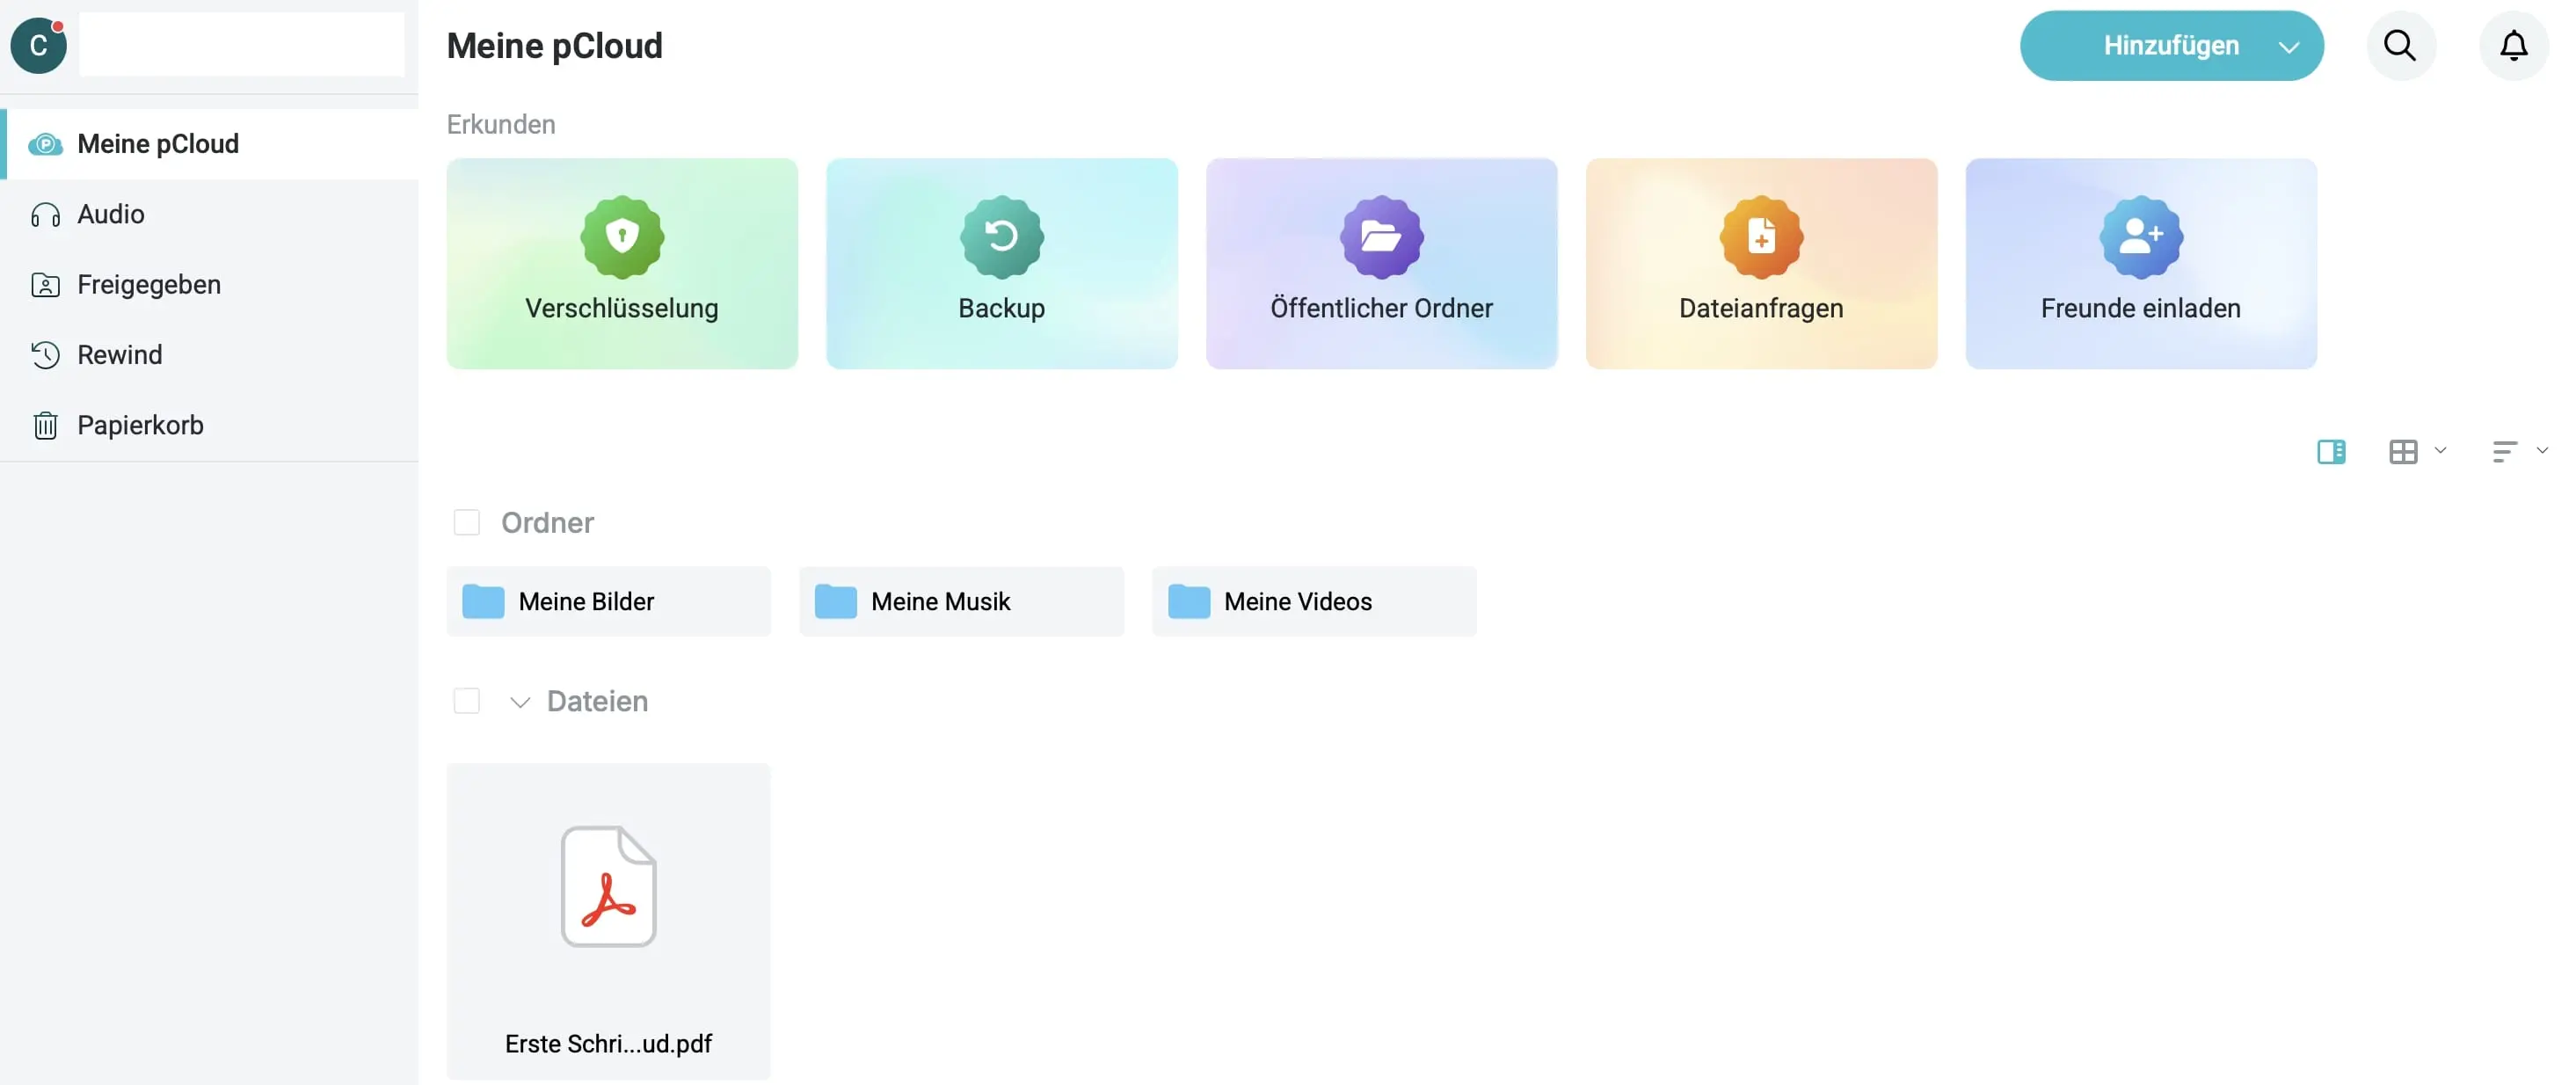Screen dimensions: 2576x1085
Task: Click the sort order icon
Action: coord(2503,452)
